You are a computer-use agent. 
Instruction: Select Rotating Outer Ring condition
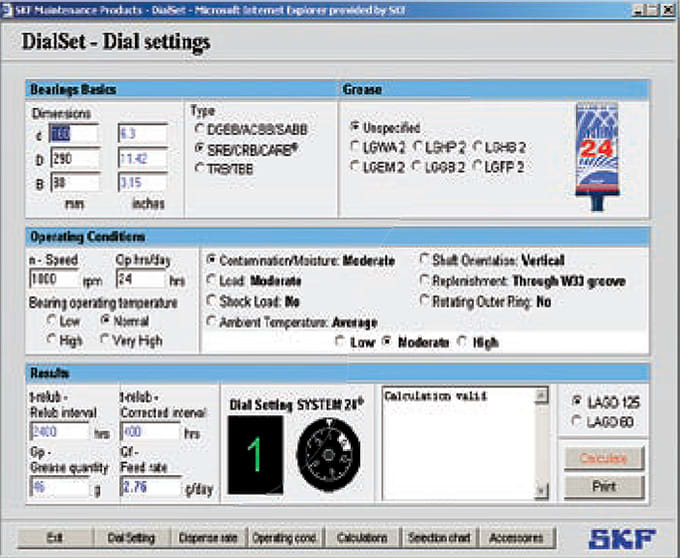tap(424, 300)
